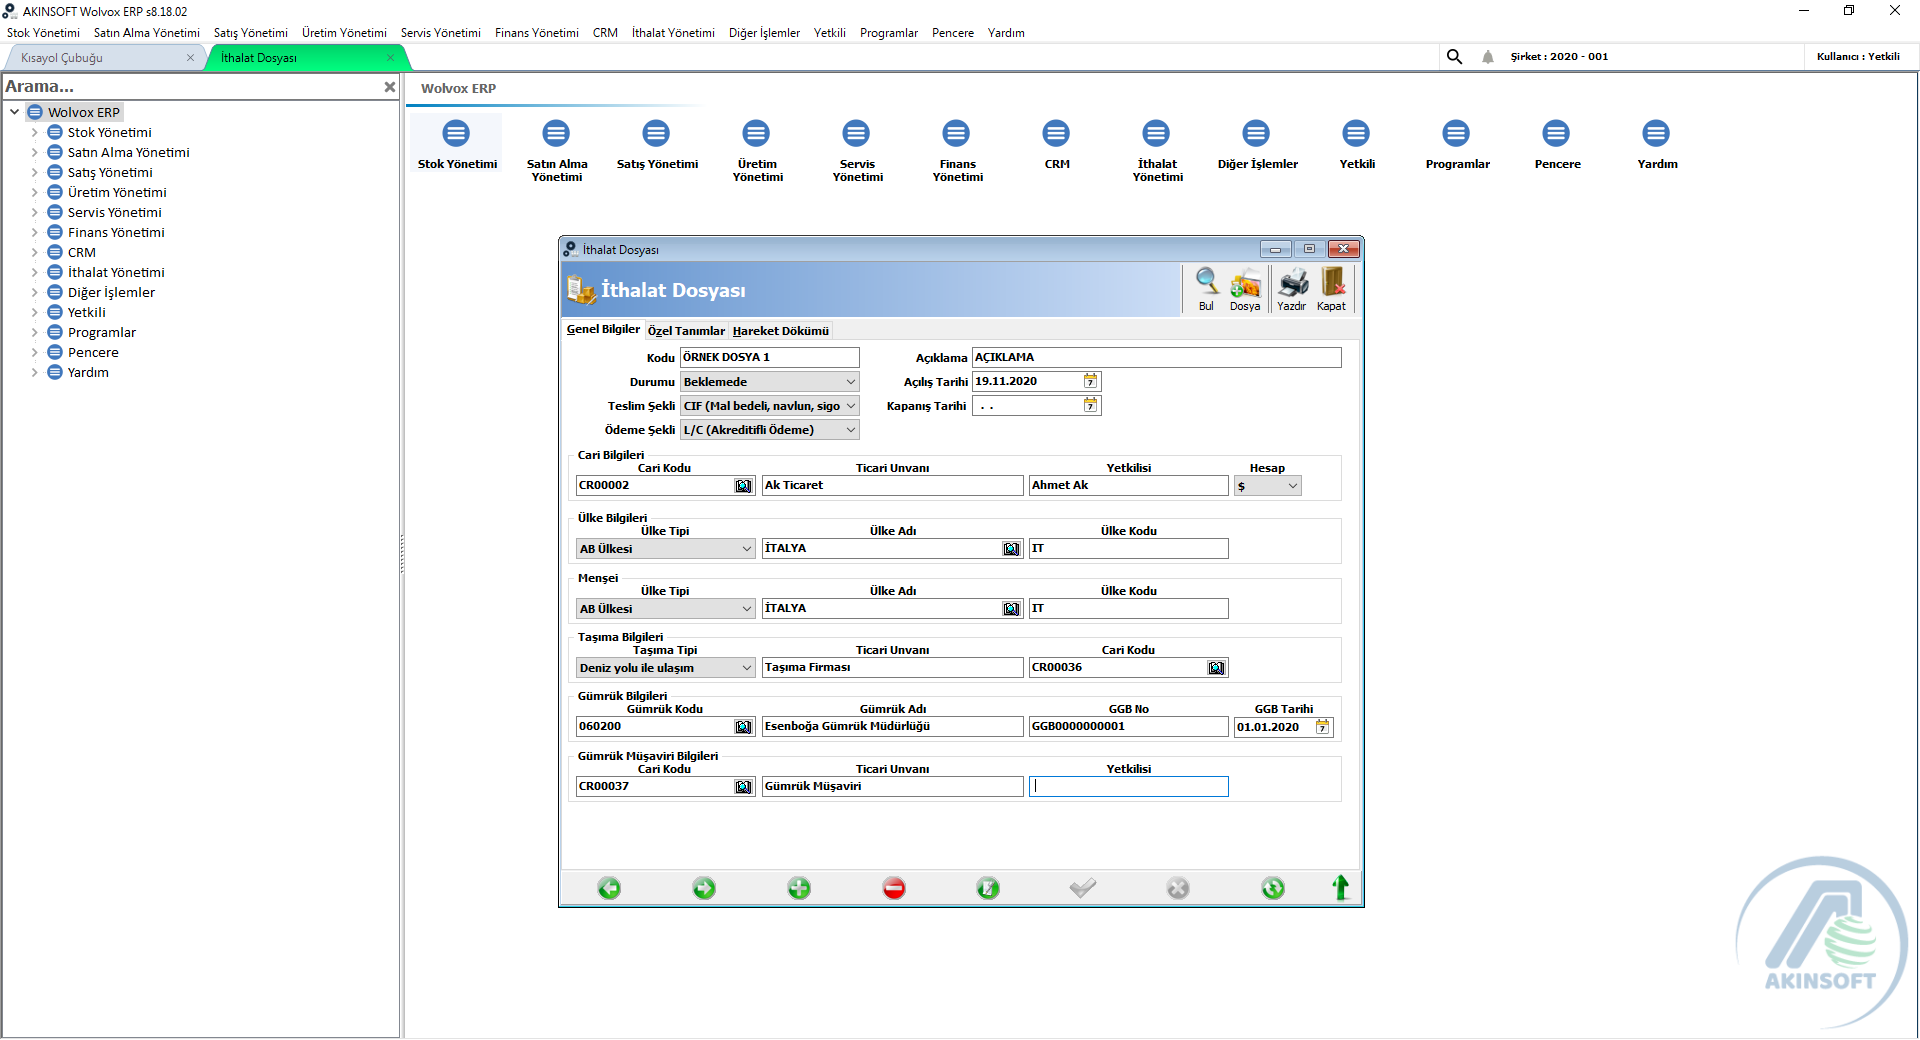Viewport: 1920px width, 1040px height.
Task: Close the İthalat Dosyası green tab
Action: 390,58
